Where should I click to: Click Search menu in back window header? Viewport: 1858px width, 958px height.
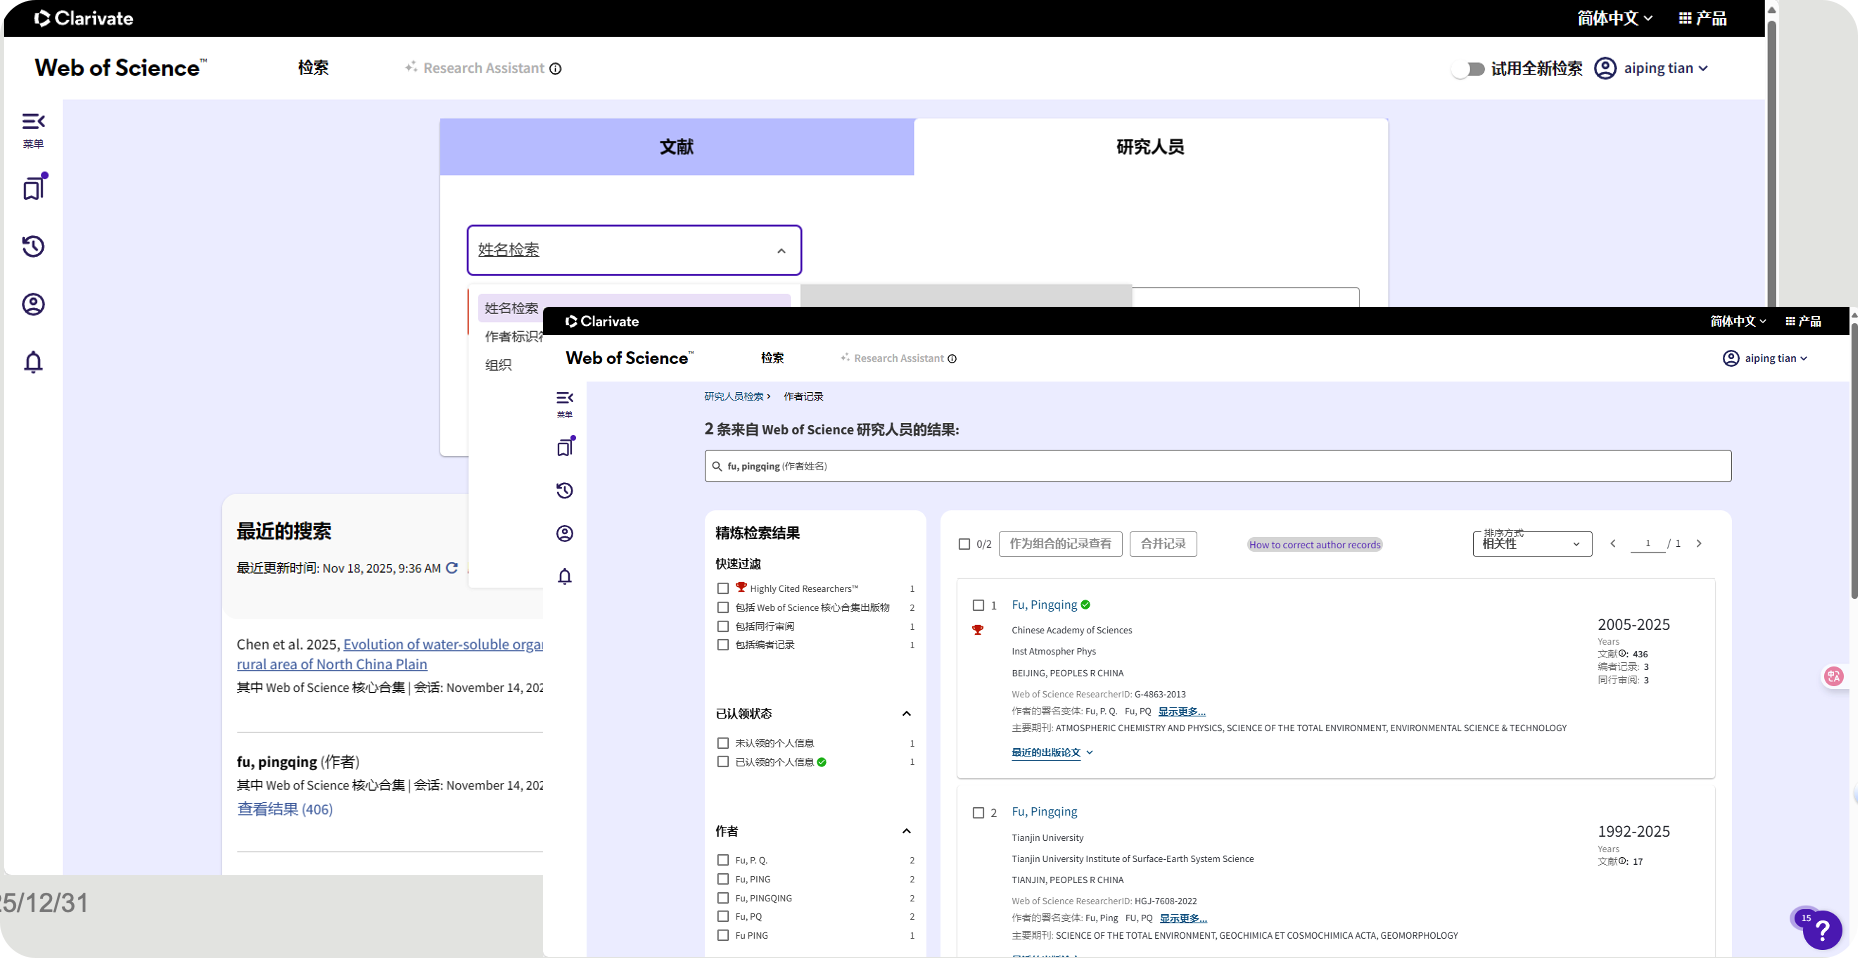pyautogui.click(x=313, y=68)
